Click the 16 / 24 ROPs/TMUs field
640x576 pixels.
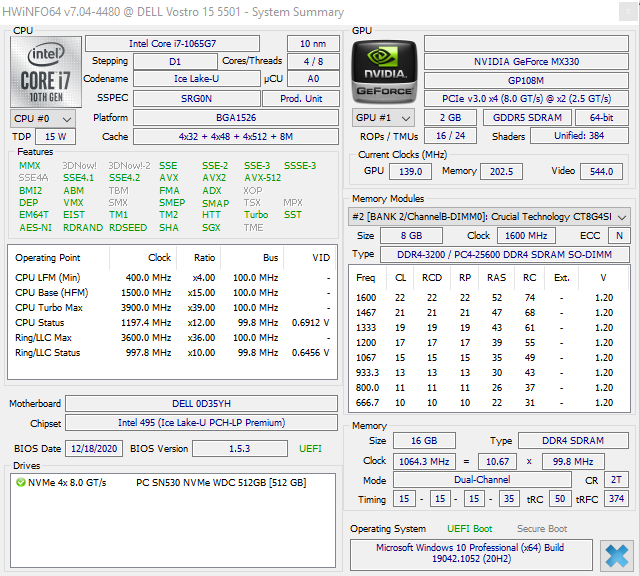[450, 136]
